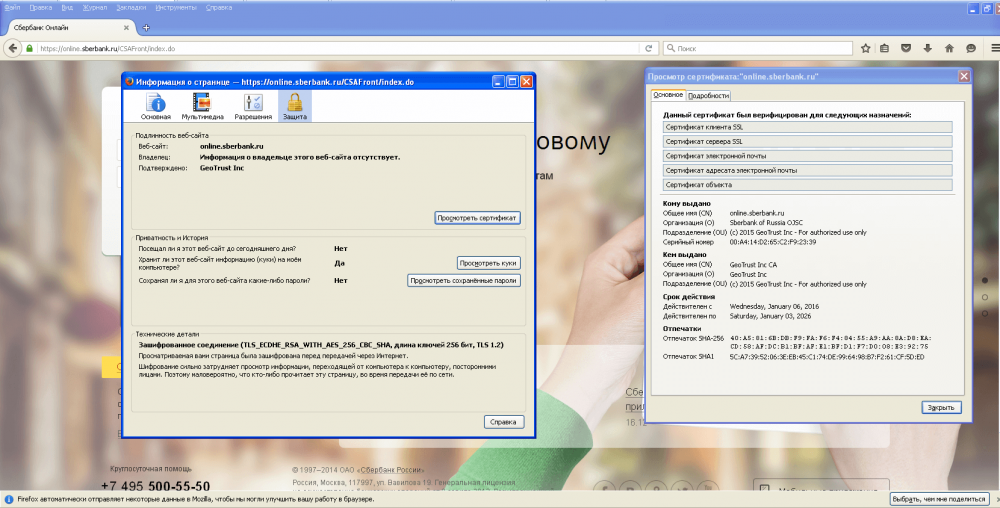Close the certificate viewer window
Screen dimensions: 1000x508
pos(964,76)
